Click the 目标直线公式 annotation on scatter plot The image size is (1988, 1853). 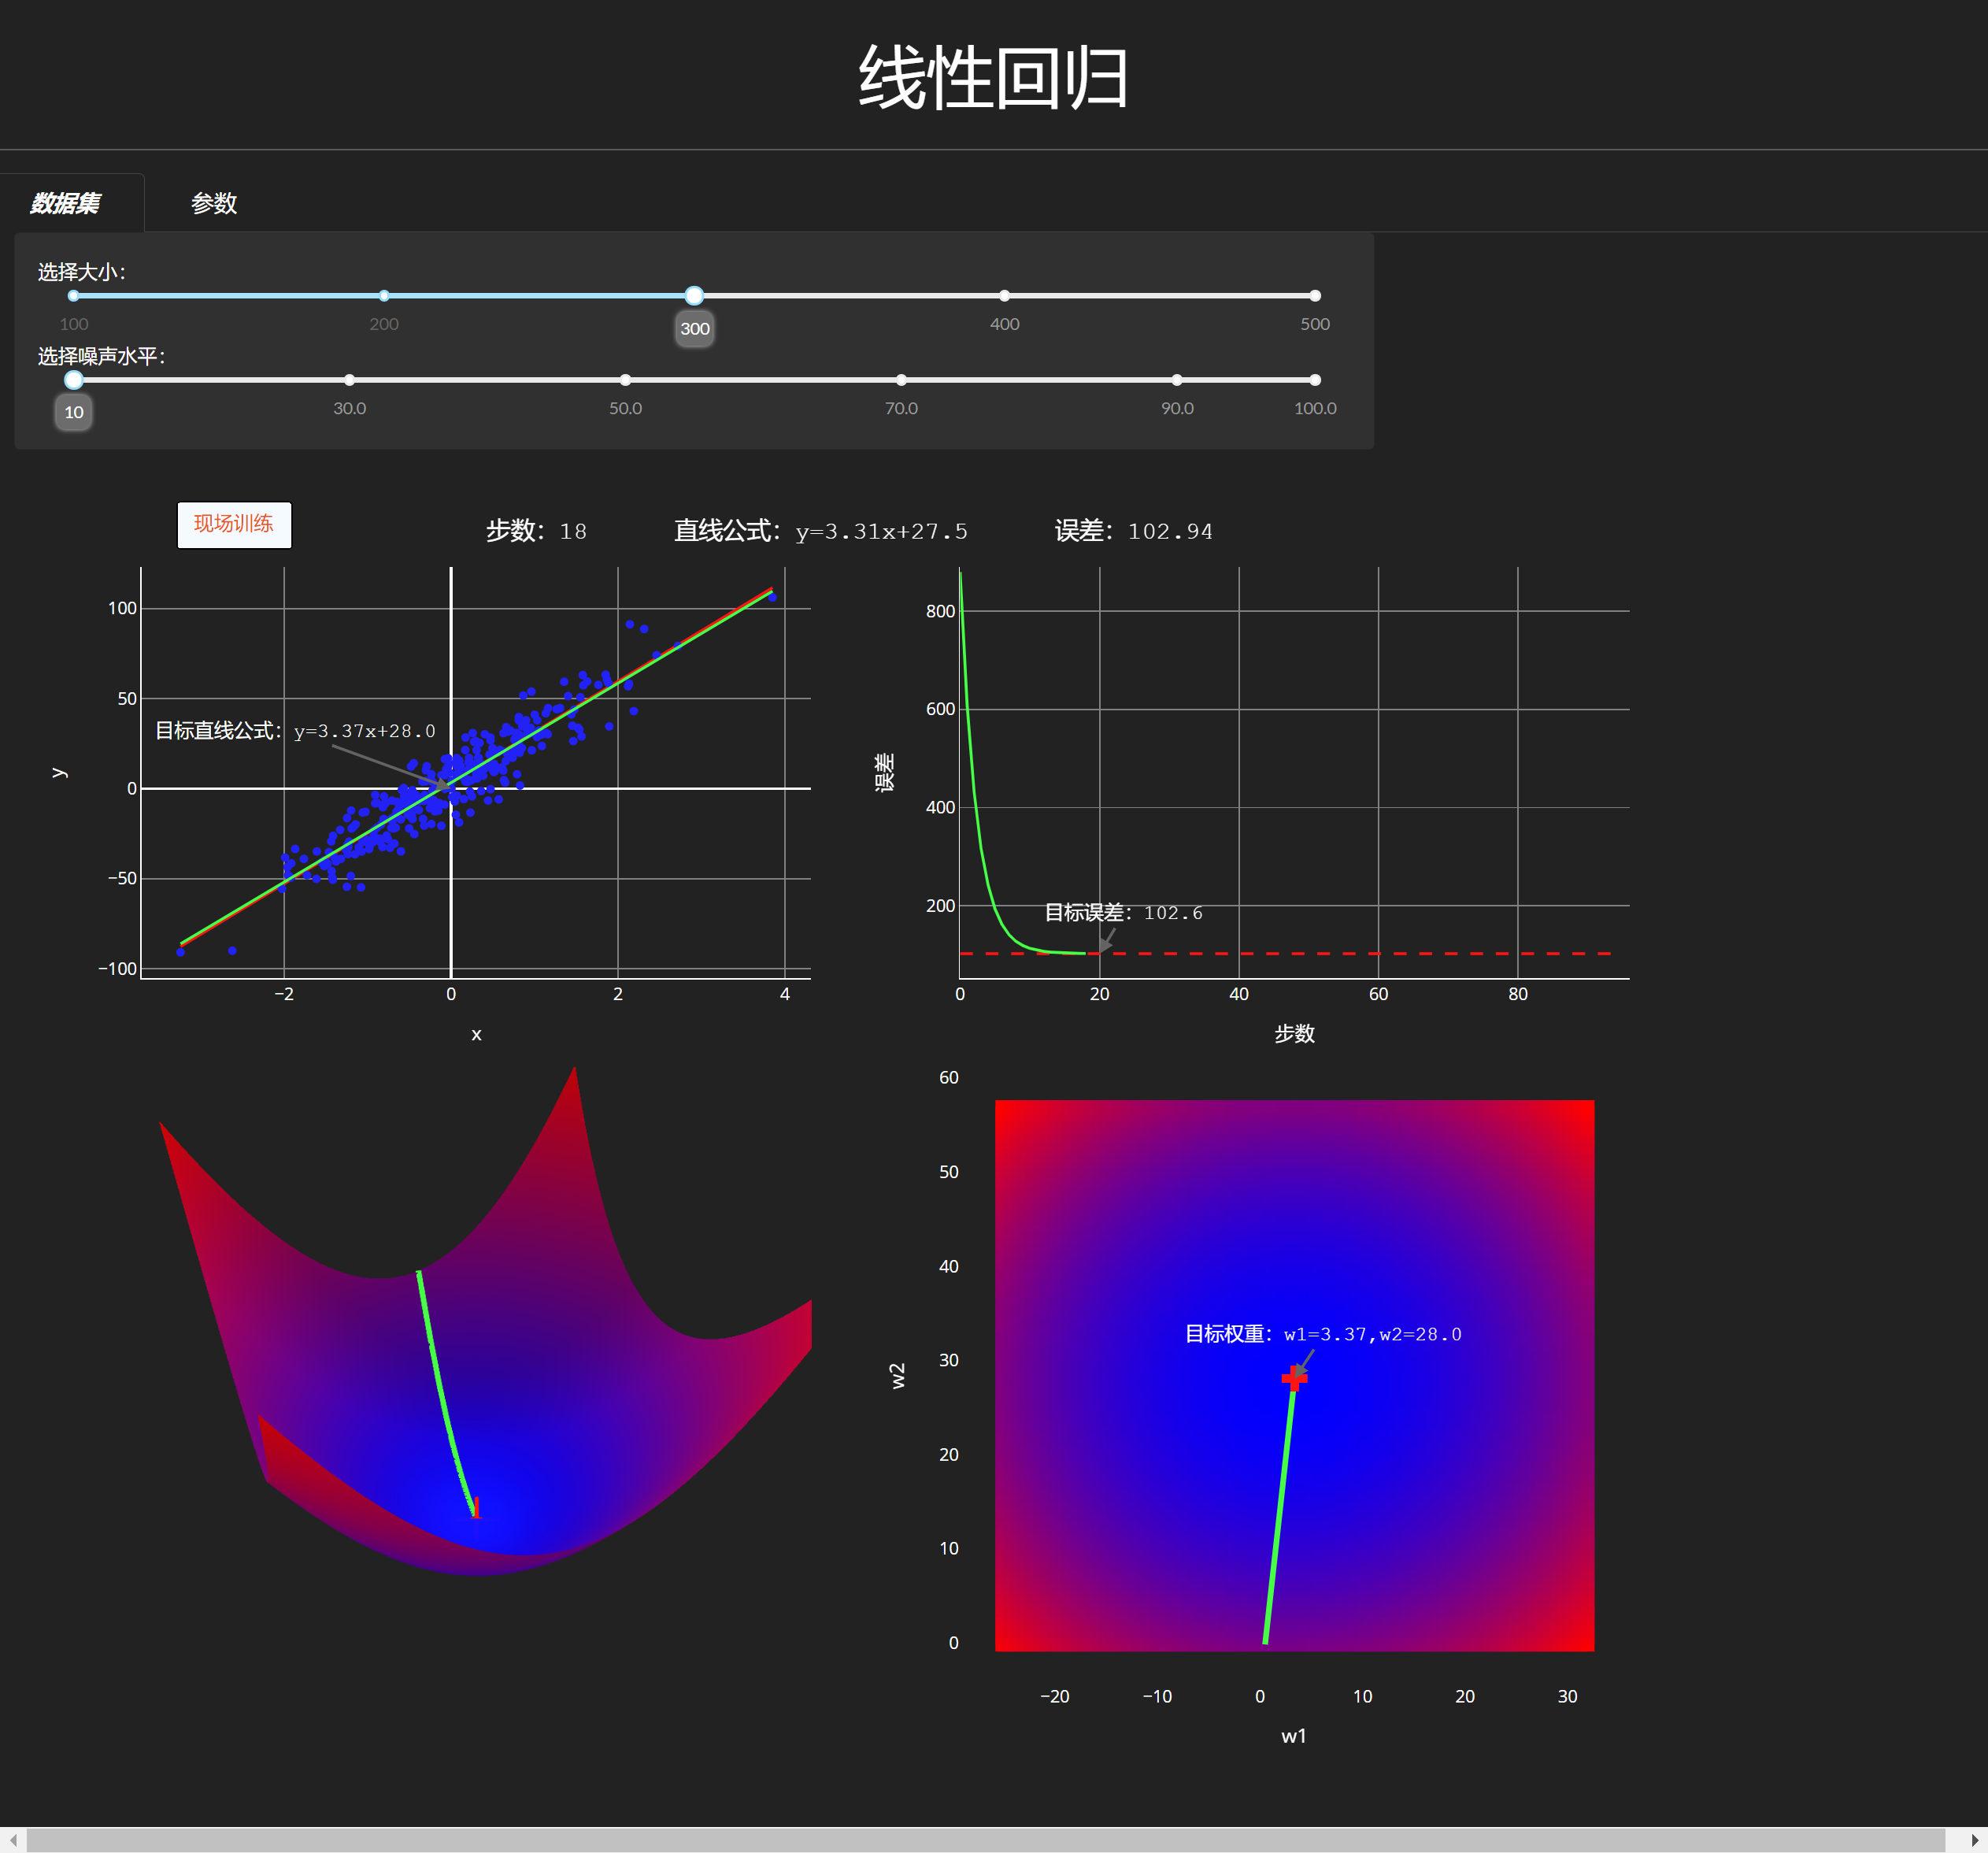(295, 731)
